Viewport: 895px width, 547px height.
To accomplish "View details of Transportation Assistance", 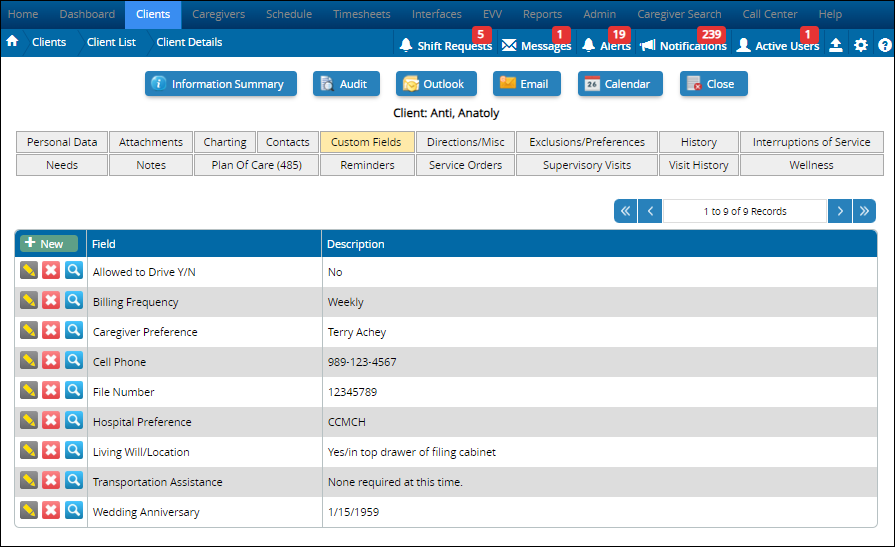I will pos(74,480).
